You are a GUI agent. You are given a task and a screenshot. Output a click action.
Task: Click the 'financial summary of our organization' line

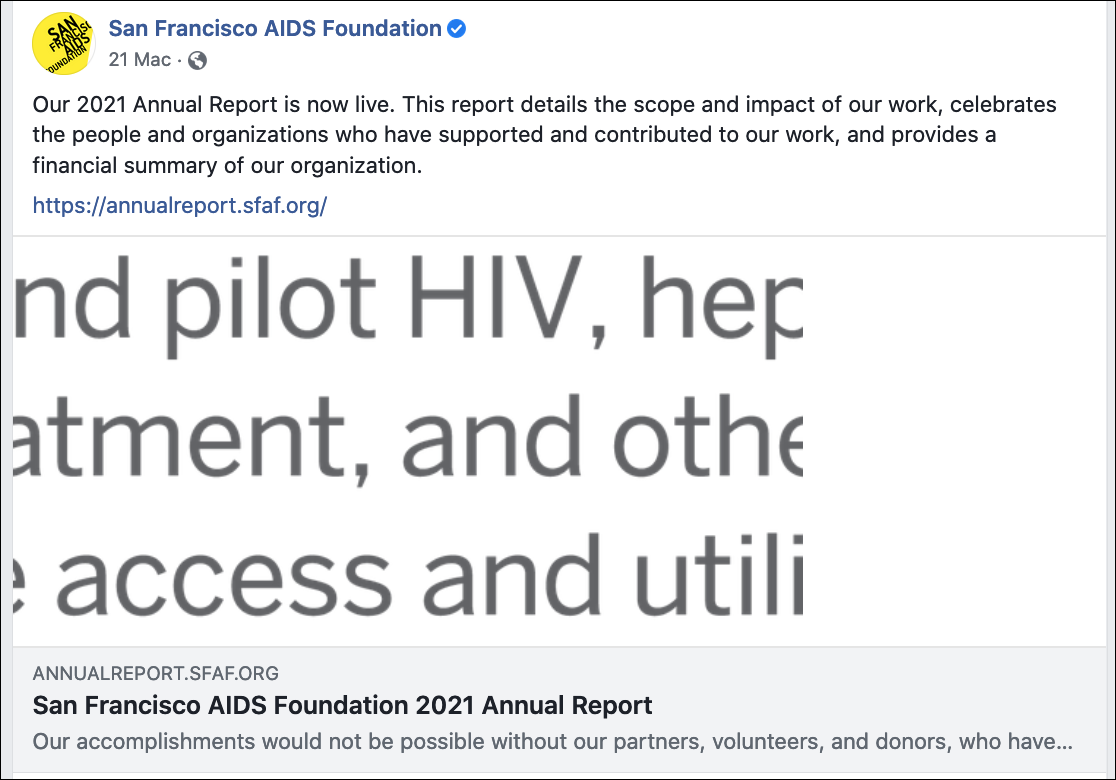pos(227,166)
